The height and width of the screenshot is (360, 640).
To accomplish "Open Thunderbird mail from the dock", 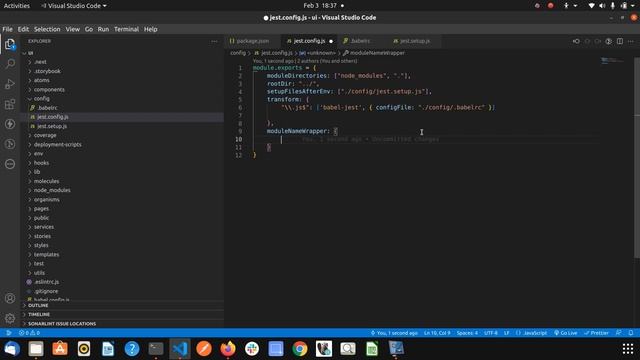I will pos(12,349).
